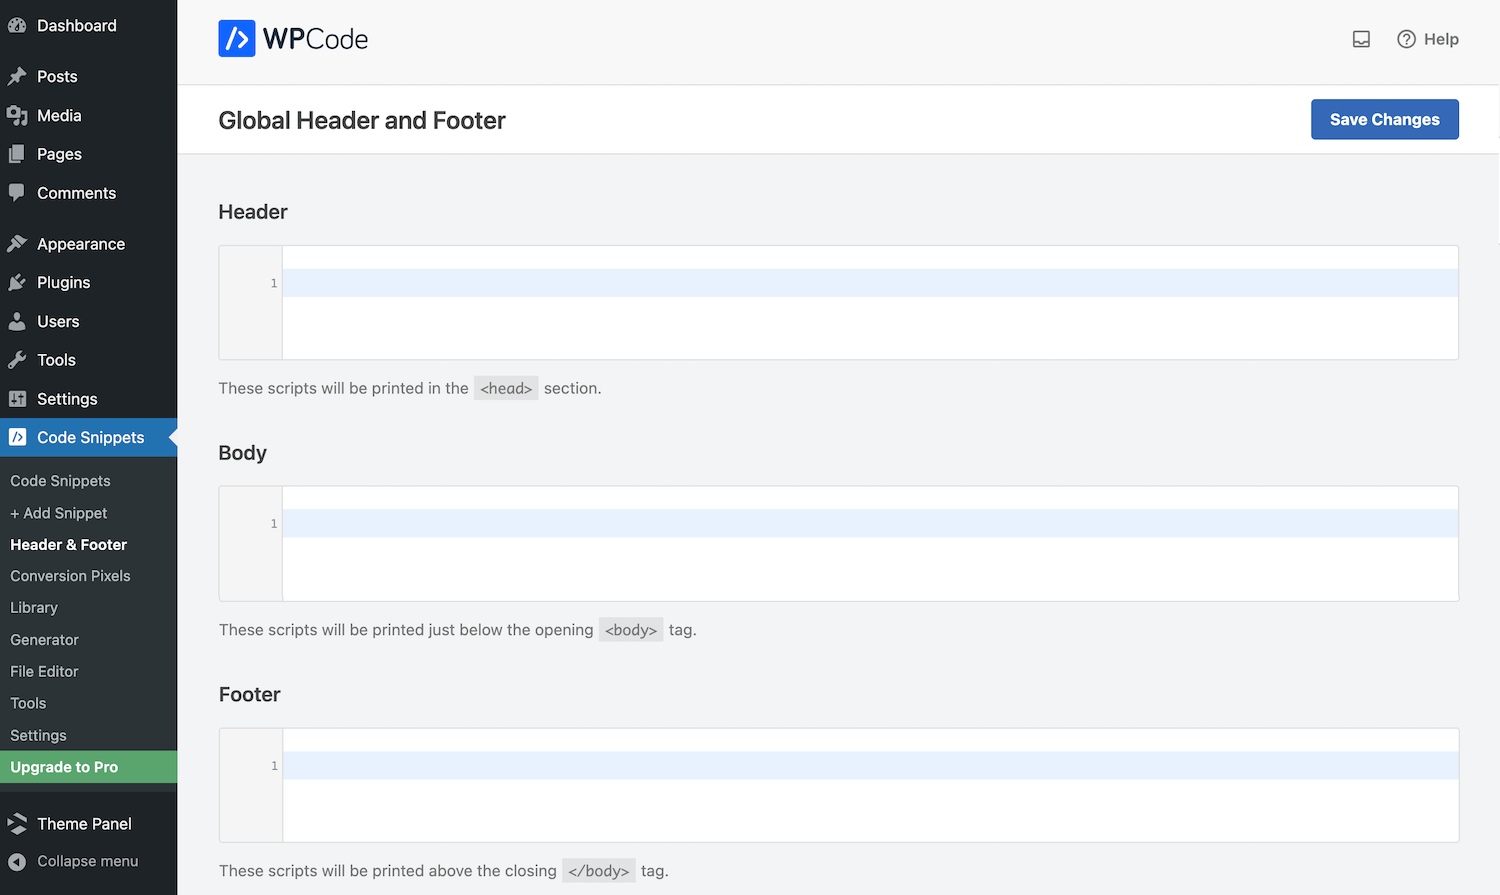Image resolution: width=1500 pixels, height=895 pixels.
Task: Click the Media library icon
Action: point(17,116)
